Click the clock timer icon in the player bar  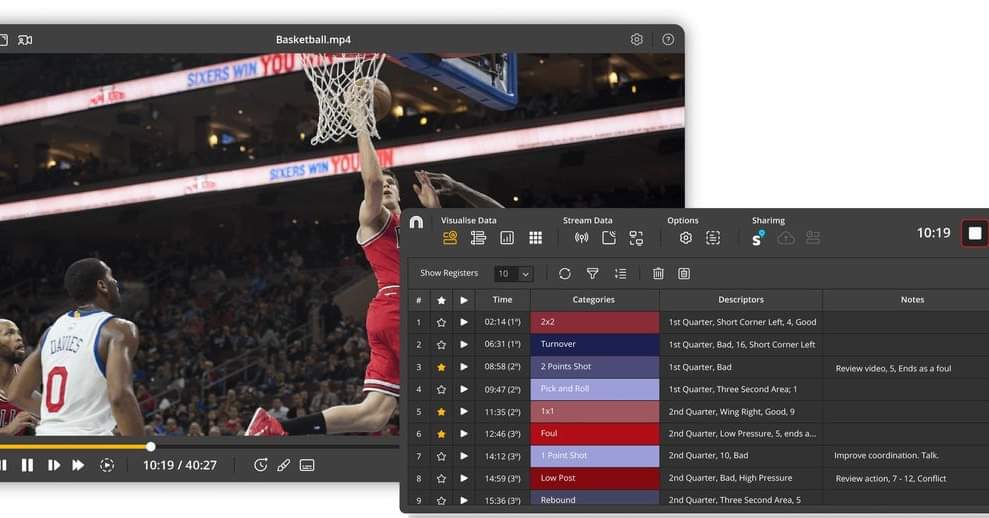[260, 465]
